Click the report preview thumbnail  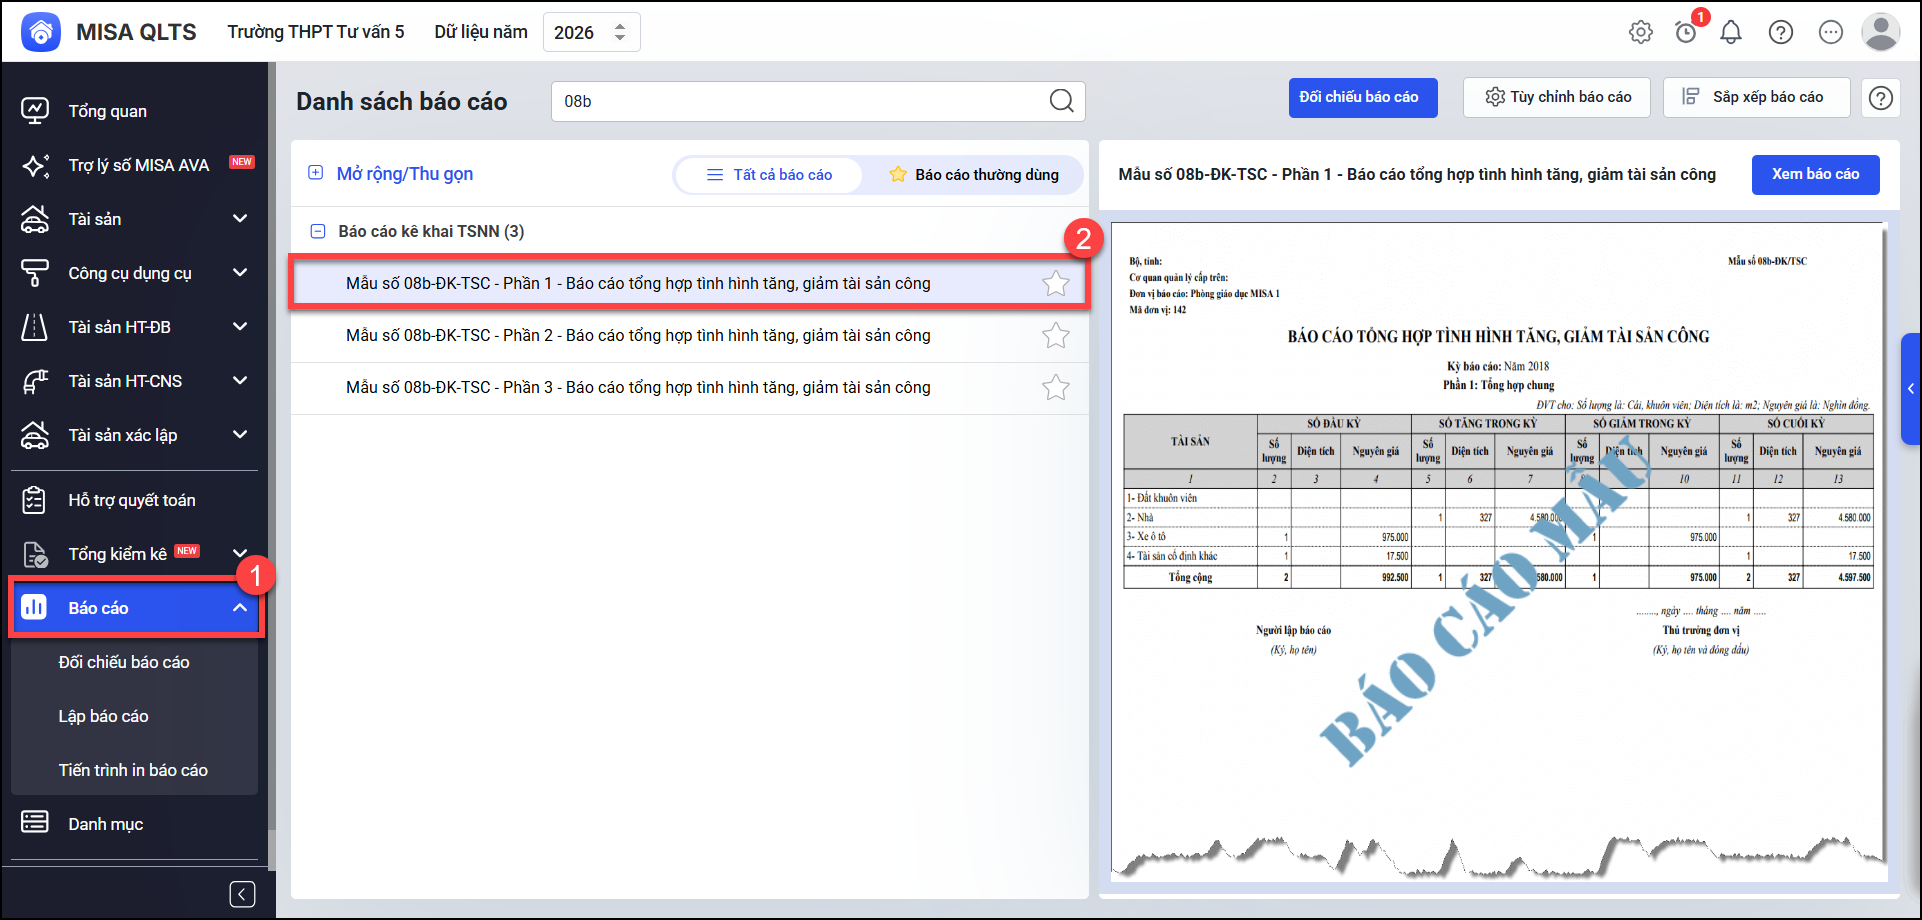click(x=1497, y=550)
